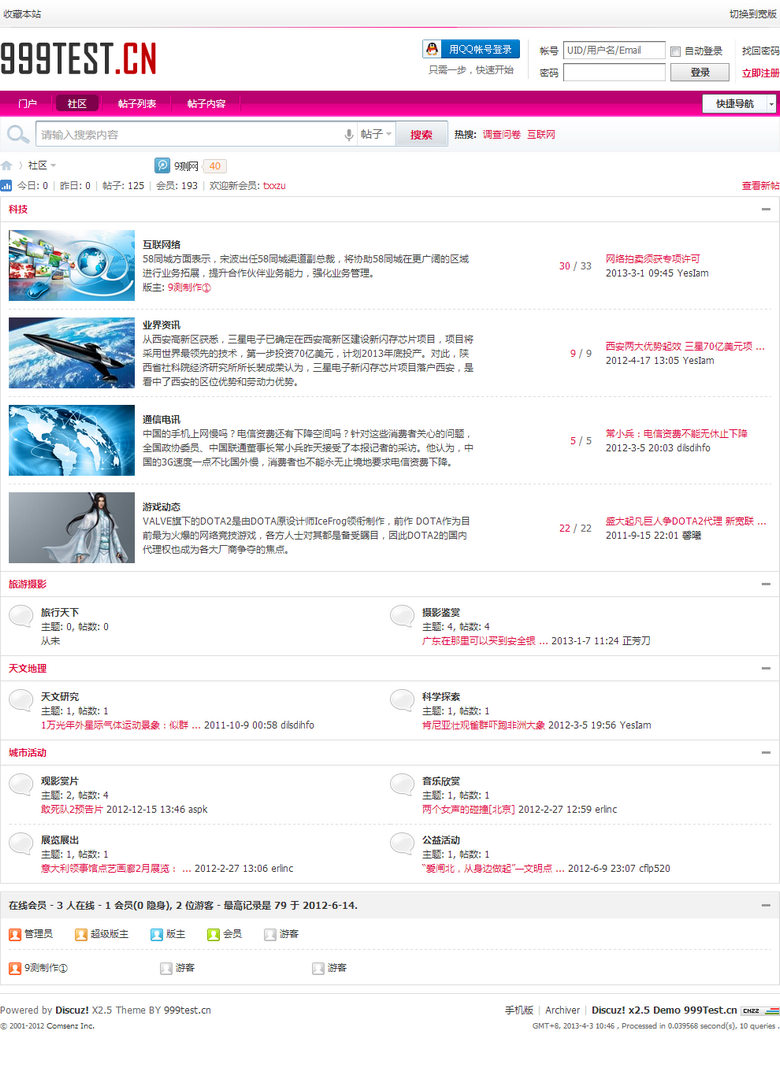Enable the 自动登录 checkbox

[675, 51]
